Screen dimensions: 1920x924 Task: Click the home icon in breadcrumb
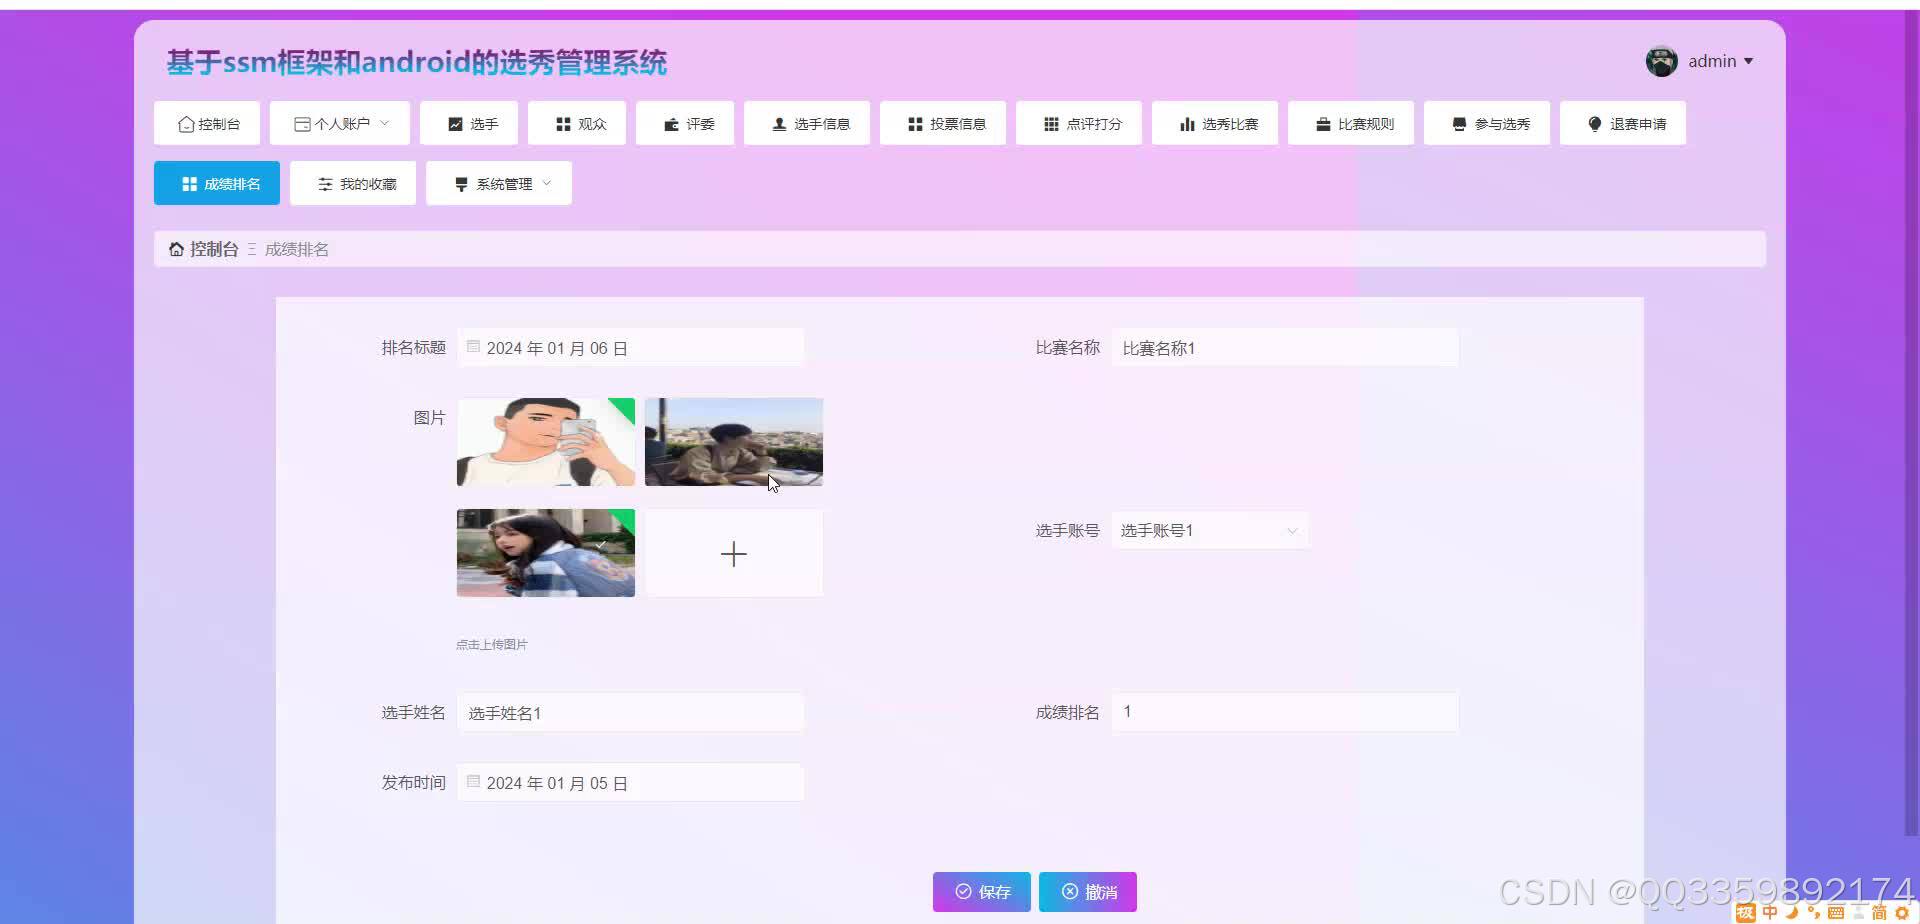click(x=176, y=249)
